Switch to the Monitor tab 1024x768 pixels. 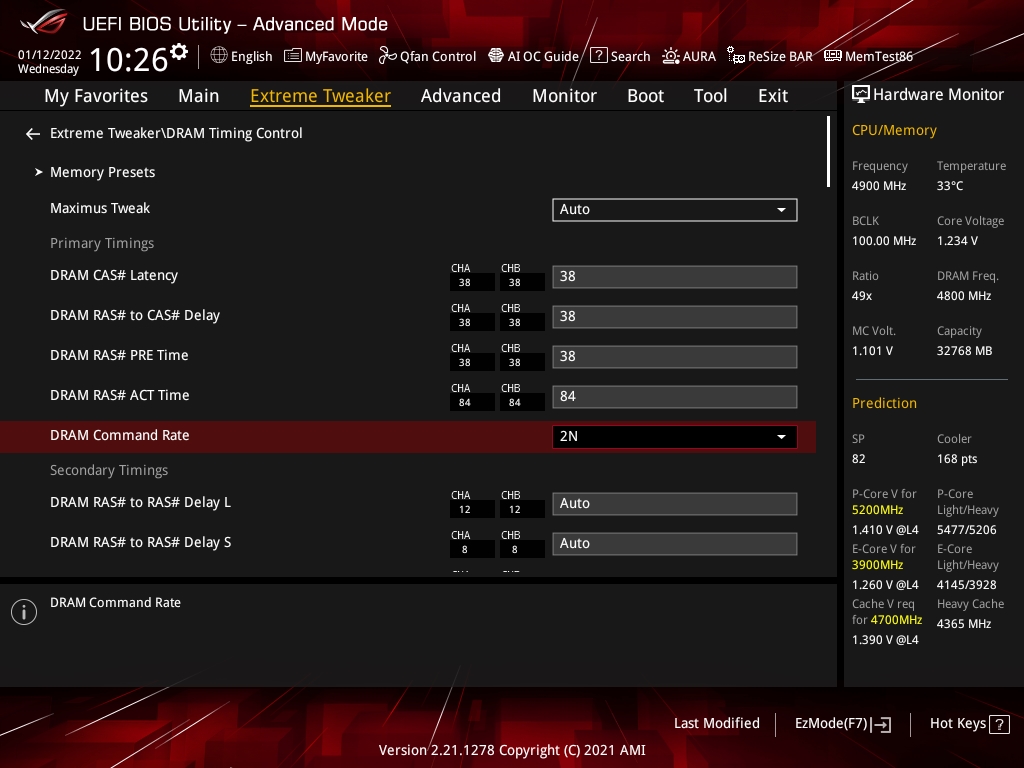(564, 96)
